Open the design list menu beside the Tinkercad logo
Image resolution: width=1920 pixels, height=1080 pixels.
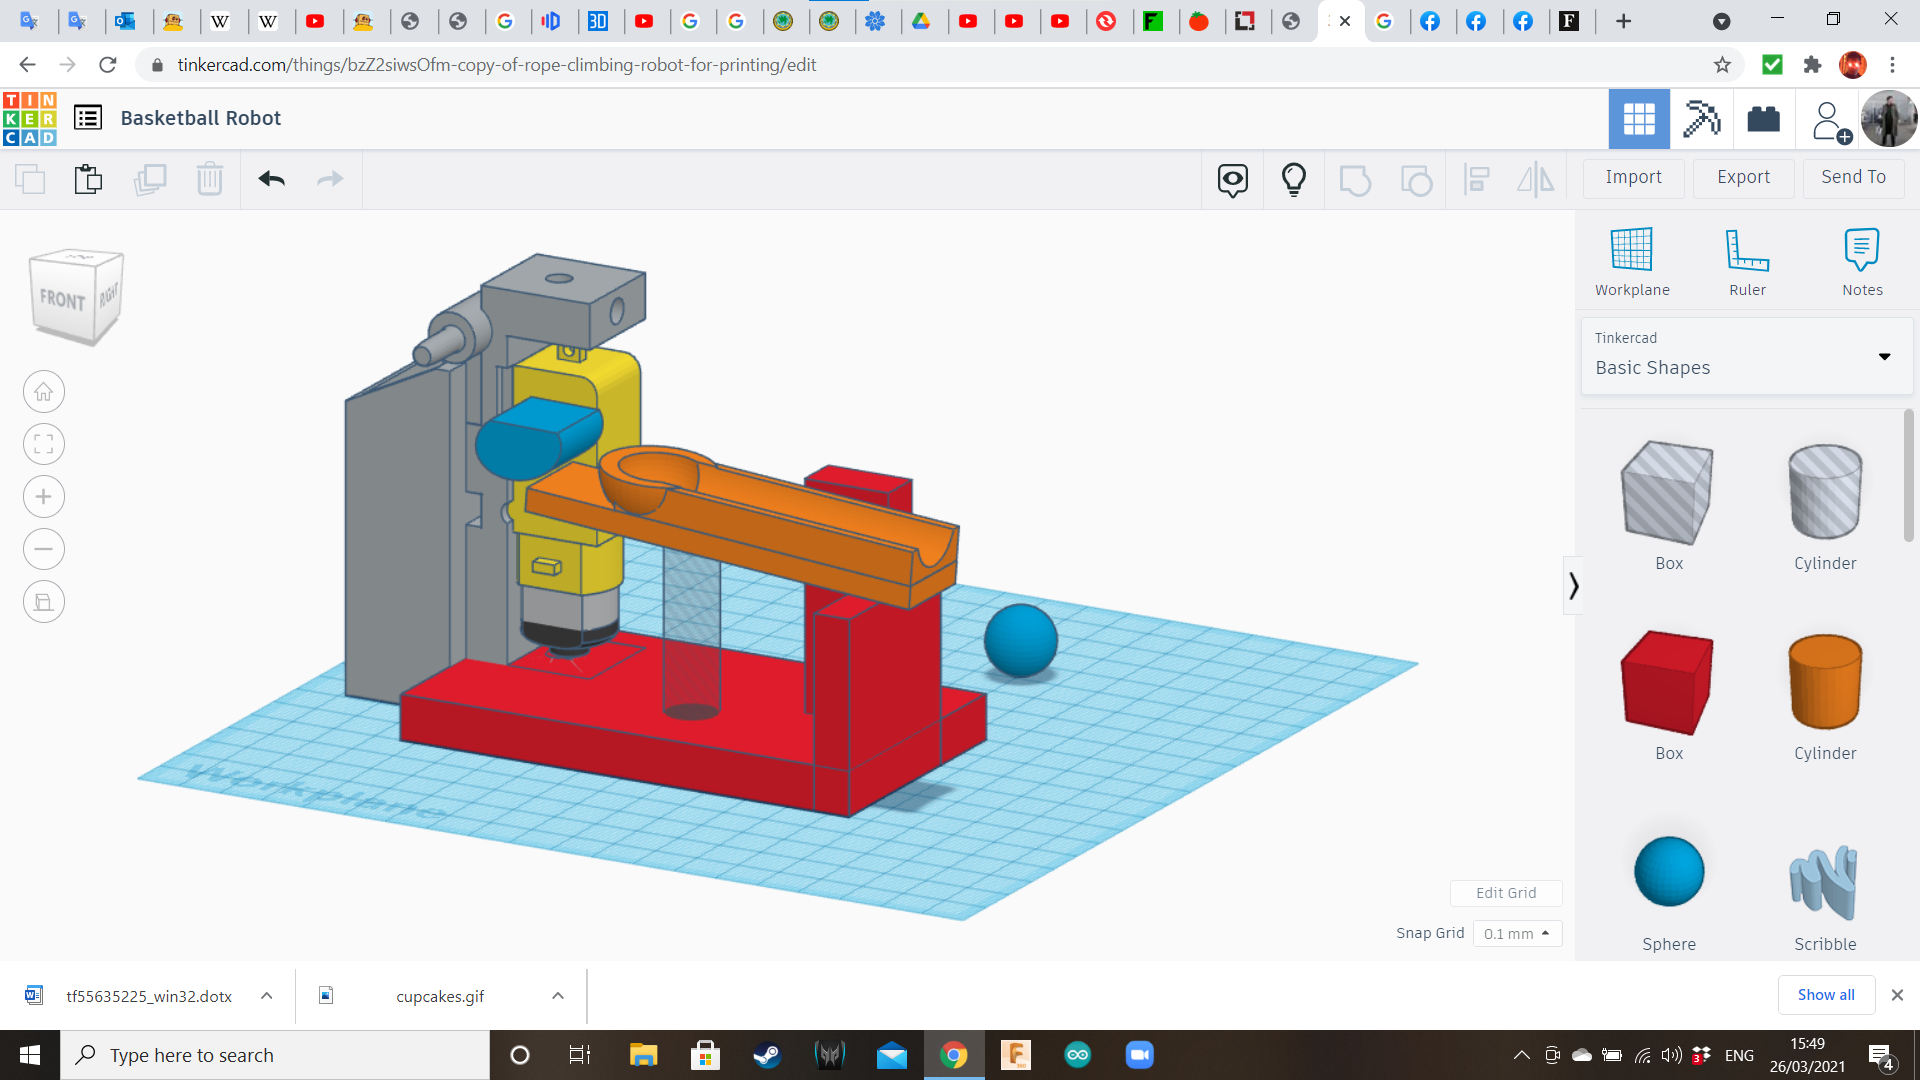pyautogui.click(x=88, y=117)
